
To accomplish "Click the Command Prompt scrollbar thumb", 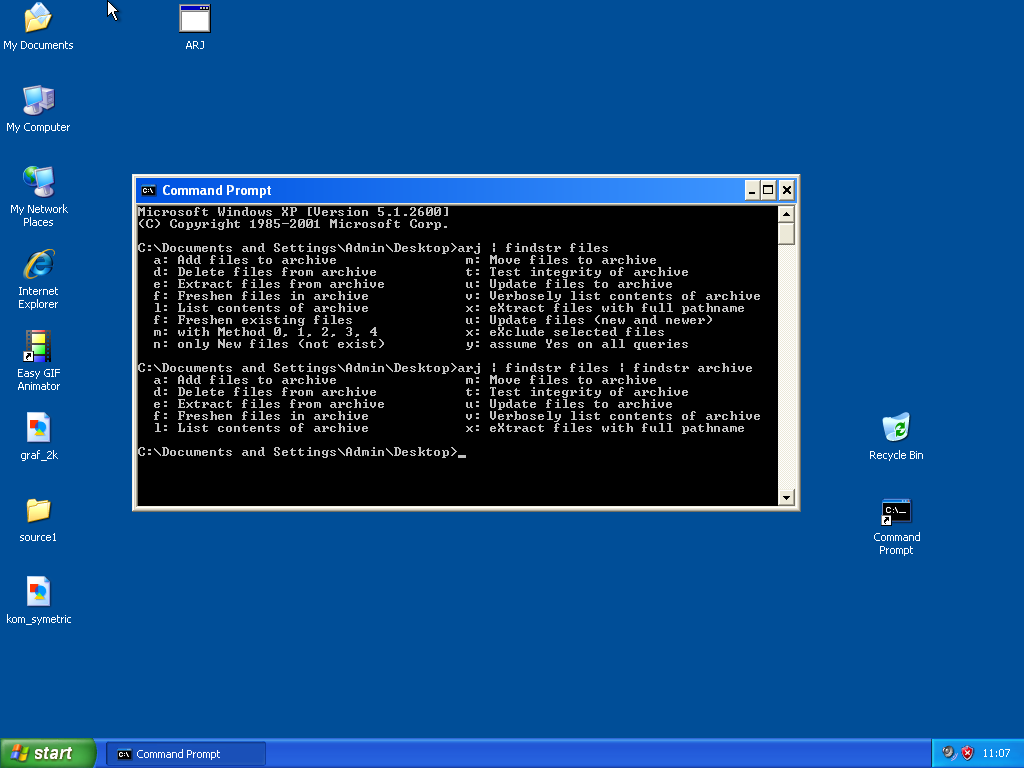I will click(x=786, y=234).
